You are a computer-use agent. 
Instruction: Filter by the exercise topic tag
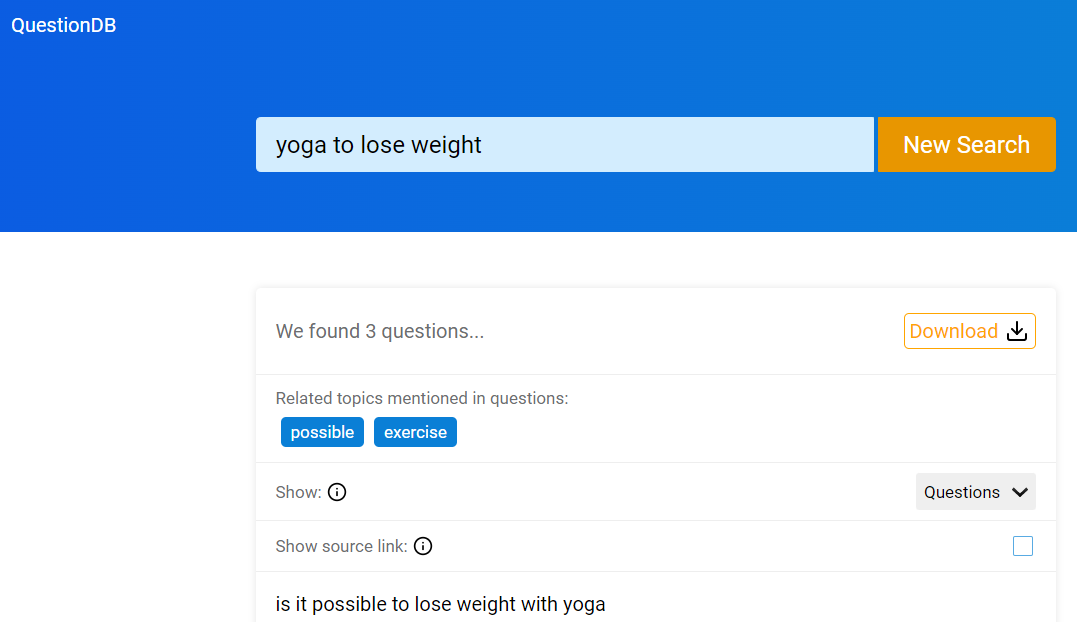415,432
